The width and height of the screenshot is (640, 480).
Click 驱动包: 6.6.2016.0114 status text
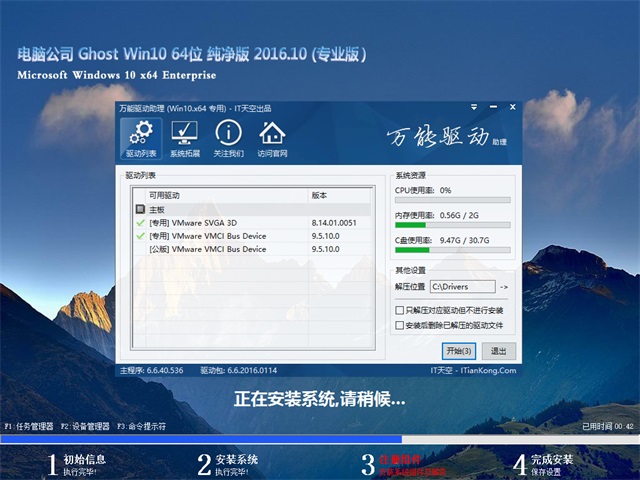tap(238, 370)
